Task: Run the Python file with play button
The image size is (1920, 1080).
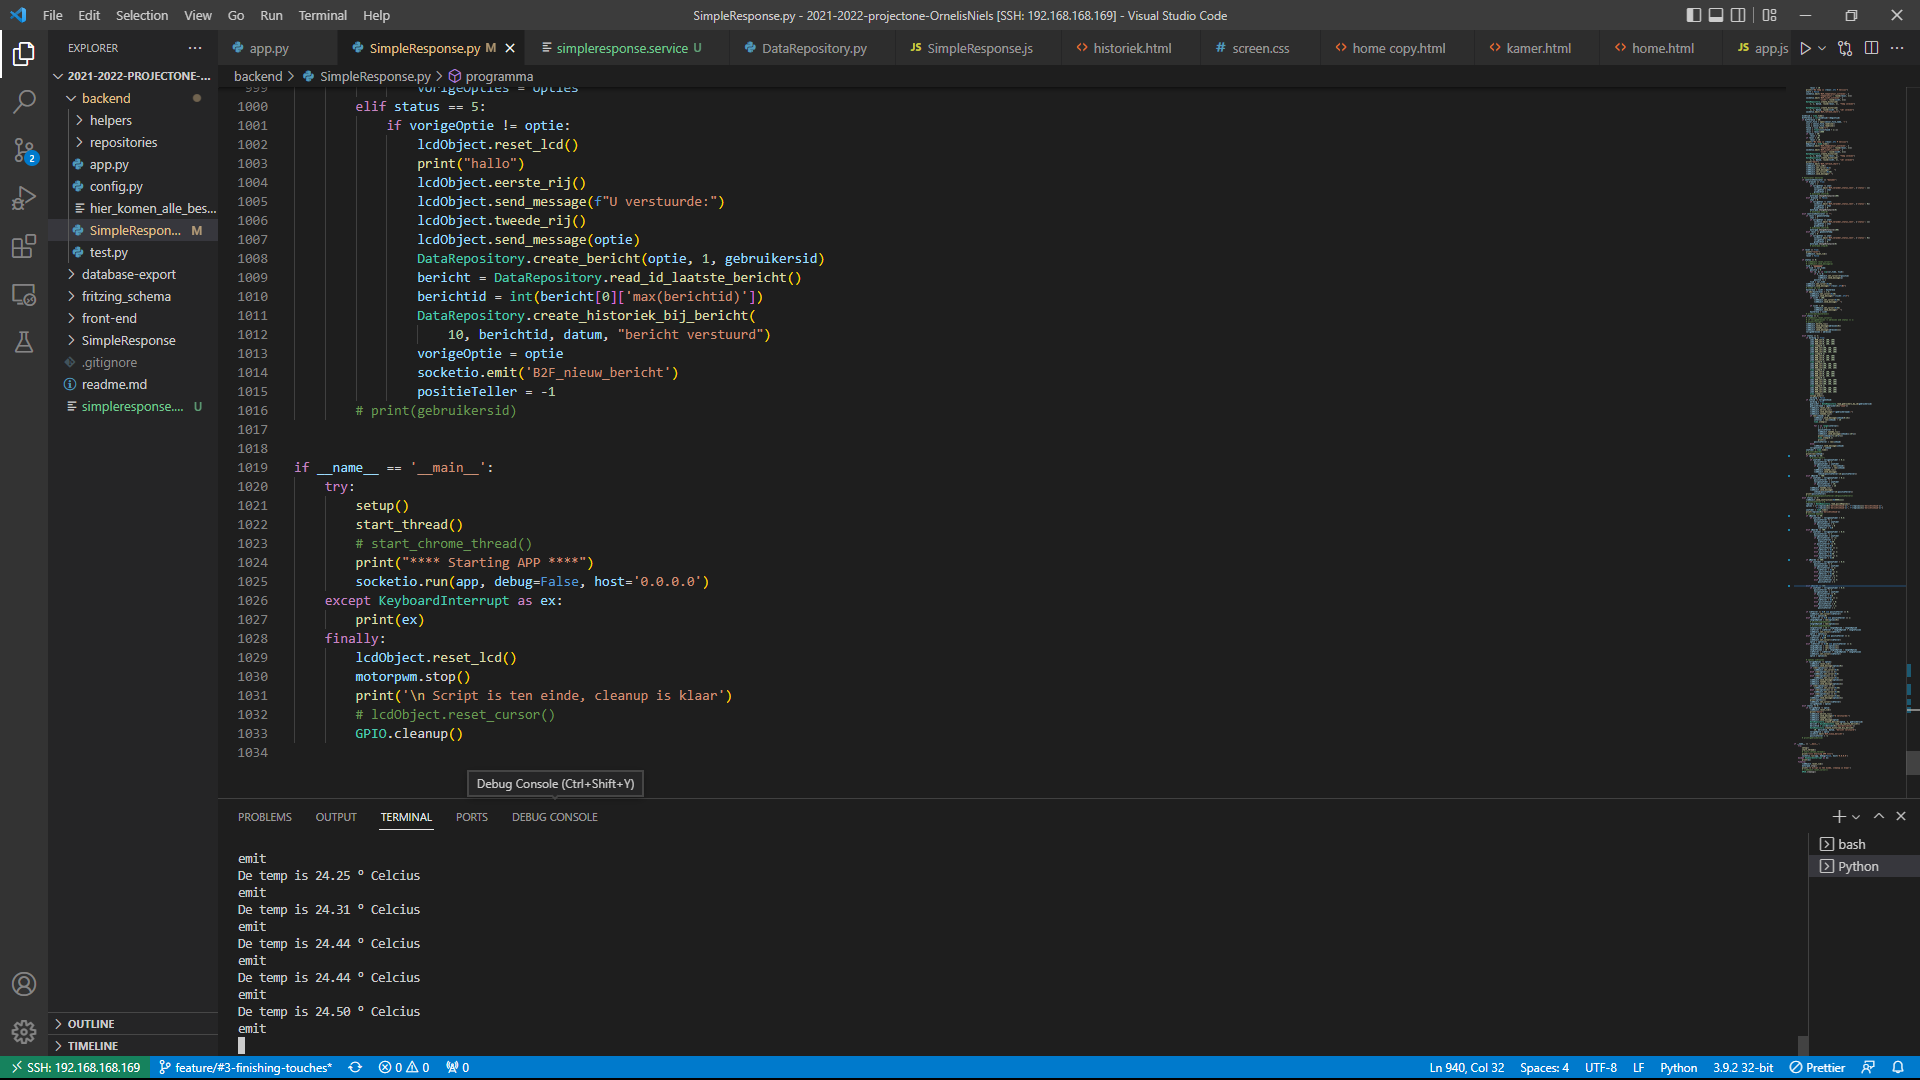Action: 1805,48
